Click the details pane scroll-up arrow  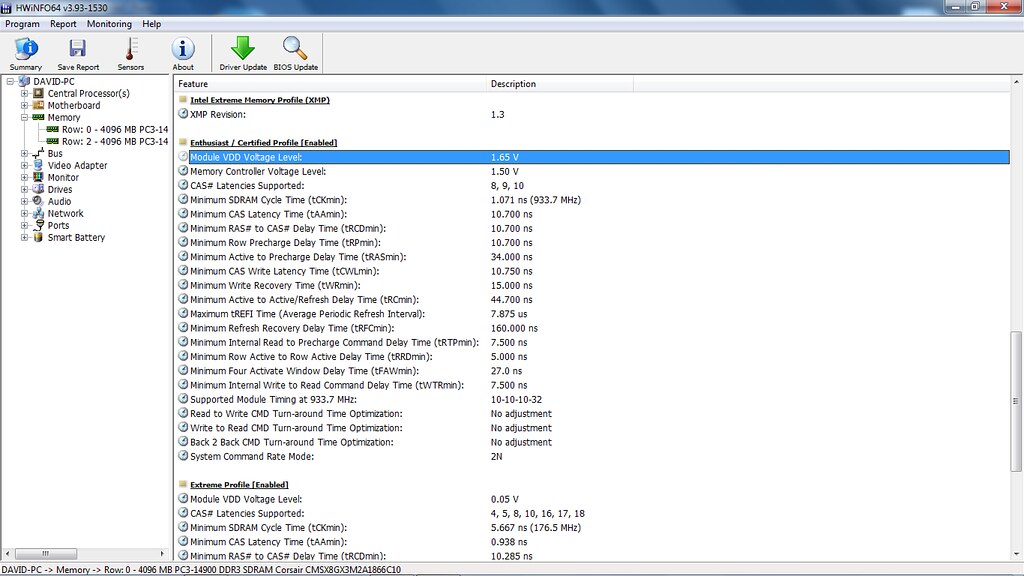click(x=1016, y=82)
